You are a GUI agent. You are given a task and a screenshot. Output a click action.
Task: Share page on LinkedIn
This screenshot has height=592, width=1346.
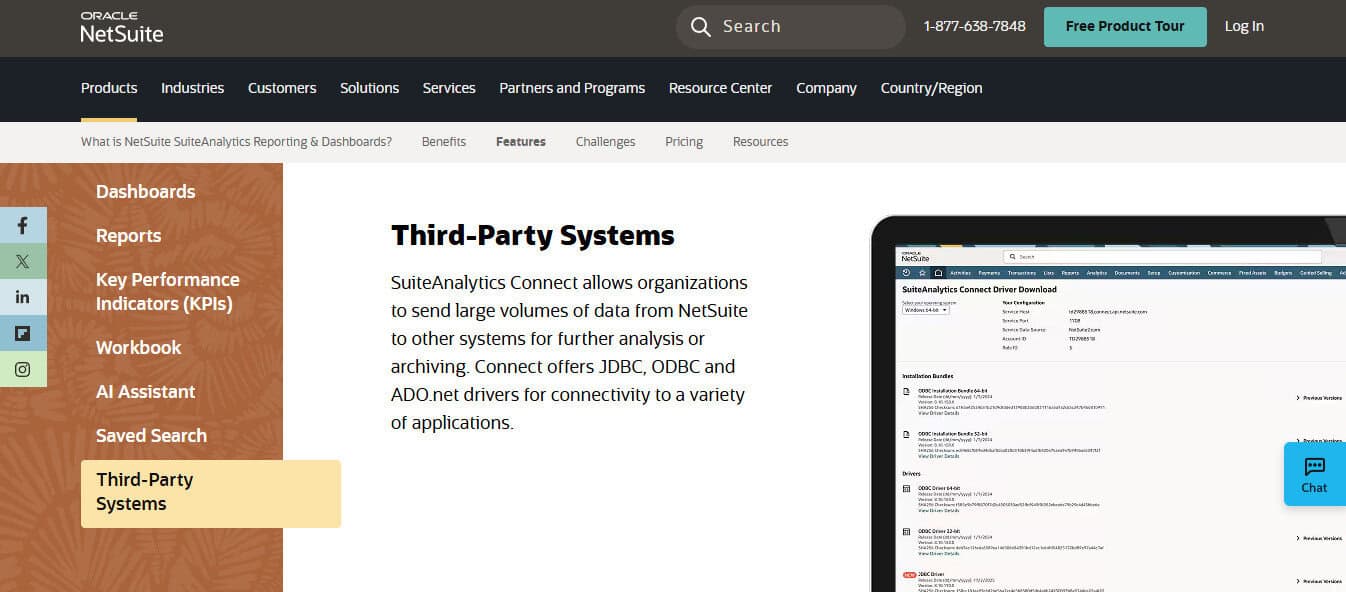[23, 297]
